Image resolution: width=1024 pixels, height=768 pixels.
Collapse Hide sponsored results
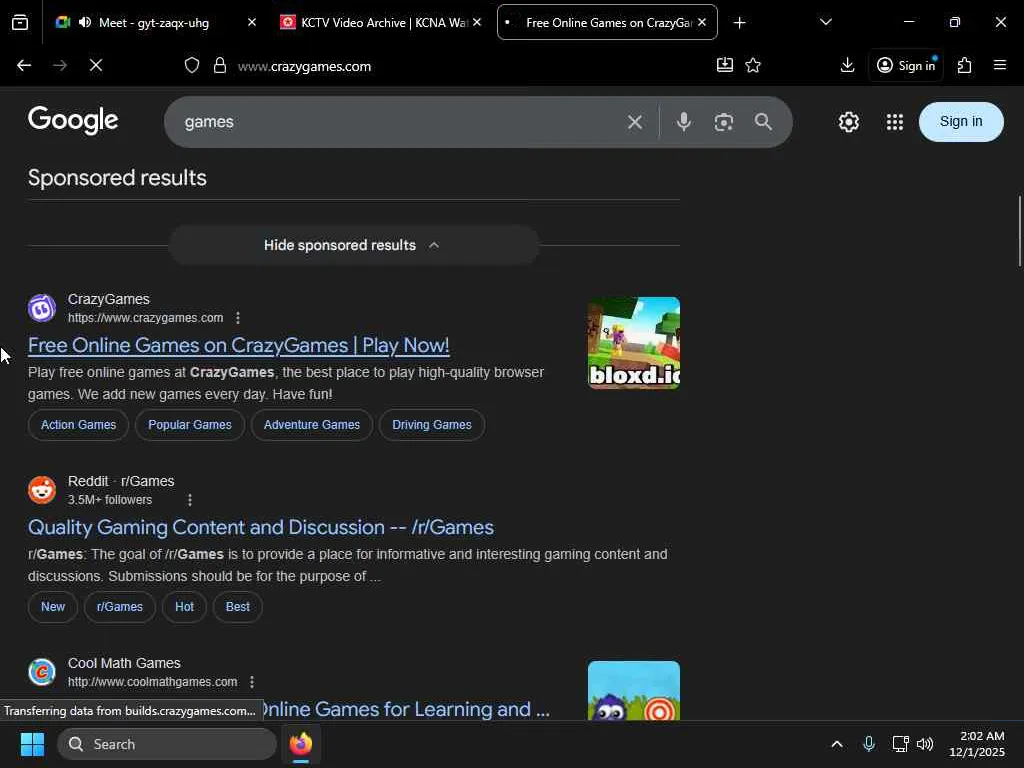pyautogui.click(x=353, y=245)
